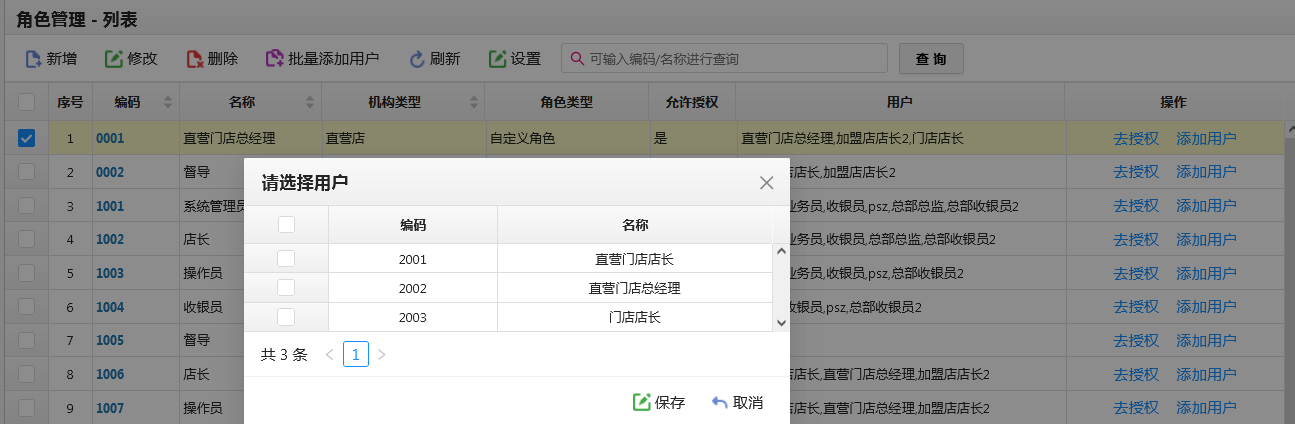Screen dimensions: 1295x424
Task: Click the 允许授权 column header
Action: tap(691, 102)
